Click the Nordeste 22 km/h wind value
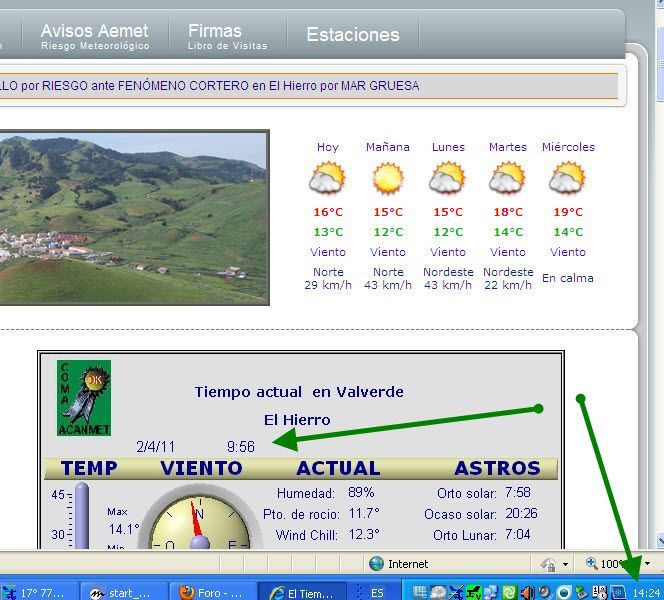 (508, 278)
